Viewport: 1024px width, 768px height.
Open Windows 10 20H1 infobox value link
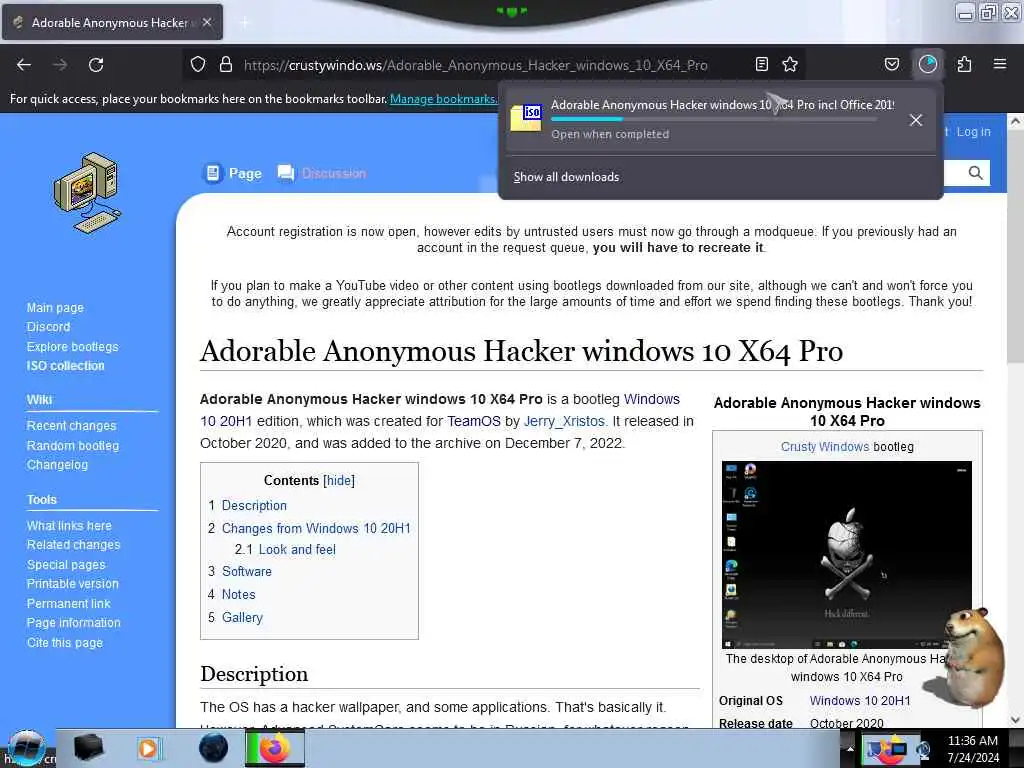pos(860,701)
